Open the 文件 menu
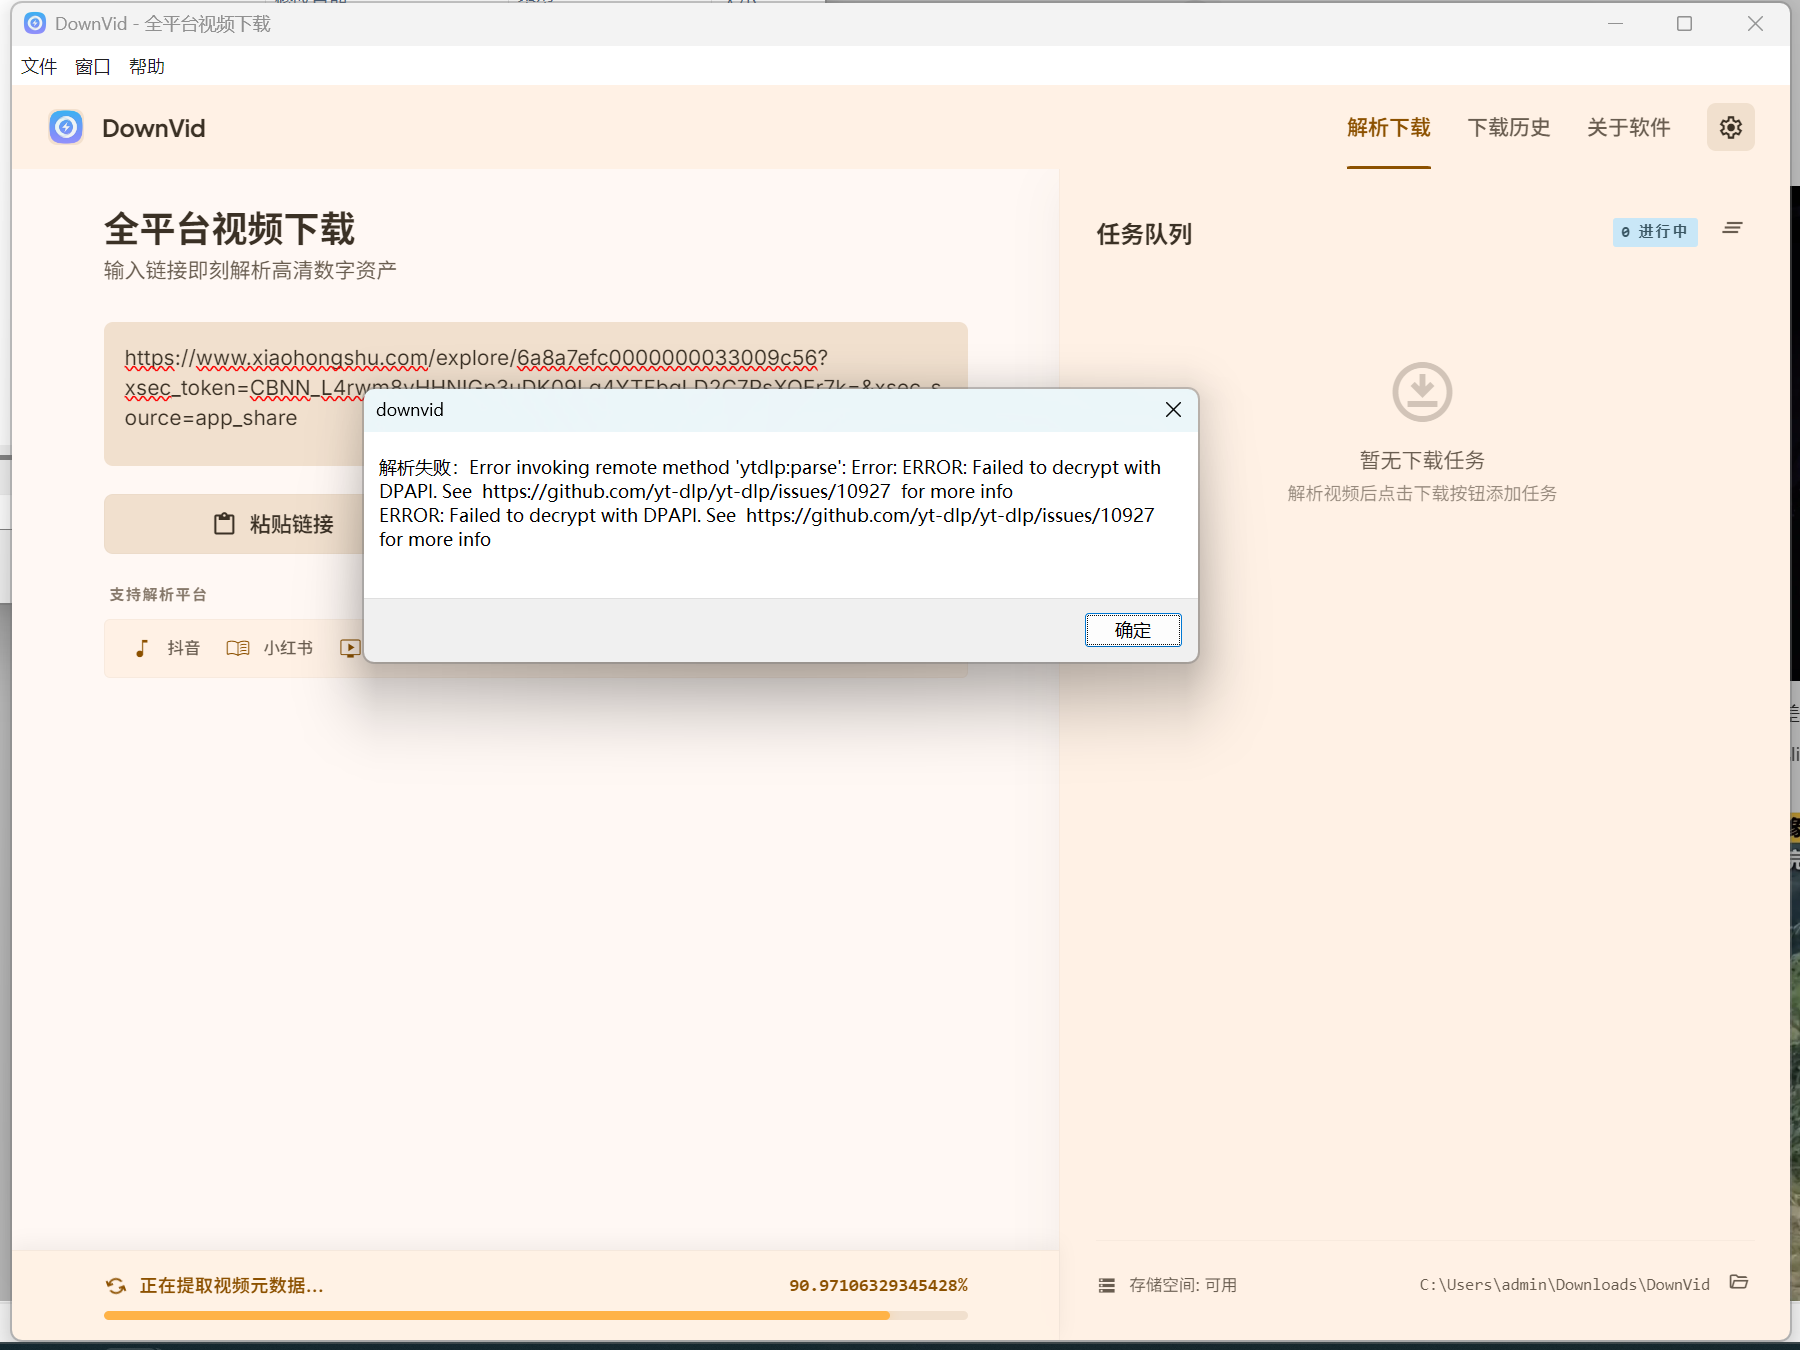Viewport: 1800px width, 1350px height. coord(39,66)
